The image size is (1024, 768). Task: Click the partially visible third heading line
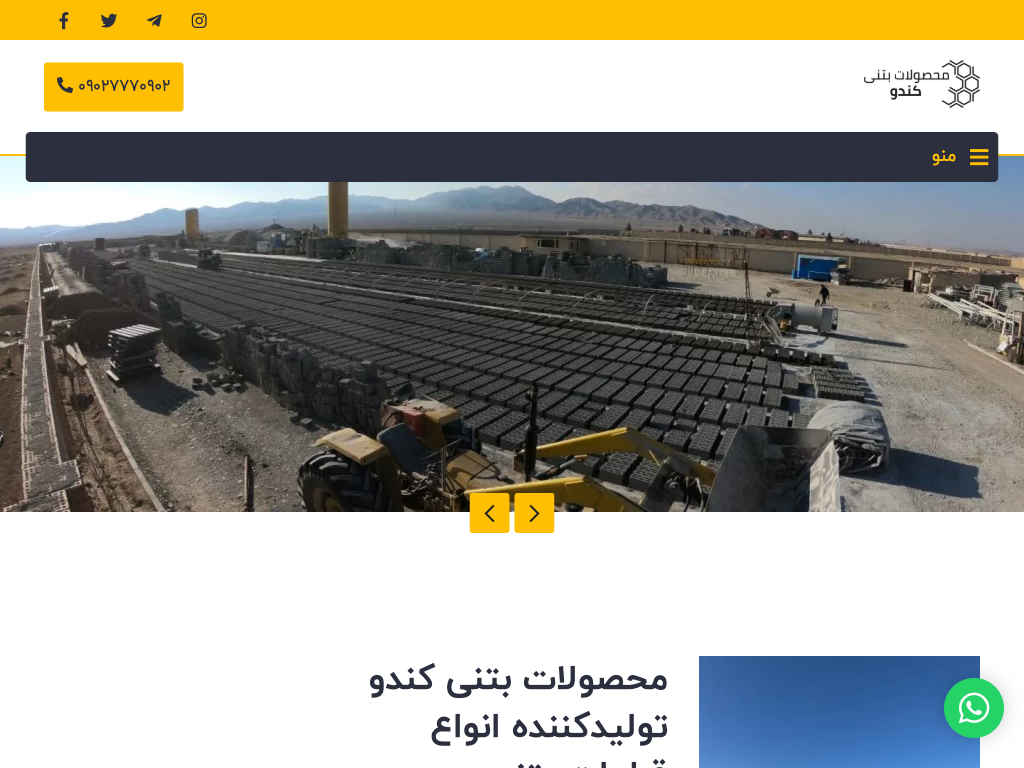coord(588,762)
